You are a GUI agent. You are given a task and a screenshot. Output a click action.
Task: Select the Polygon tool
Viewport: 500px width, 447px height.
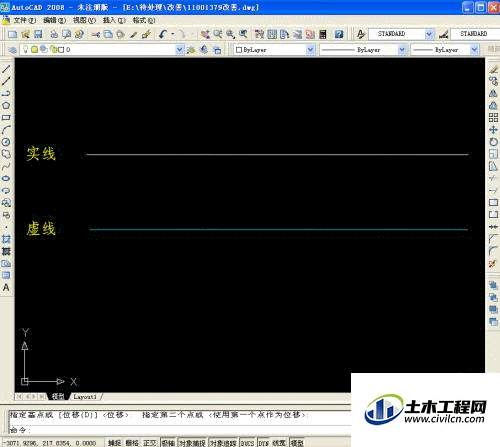pos(6,106)
